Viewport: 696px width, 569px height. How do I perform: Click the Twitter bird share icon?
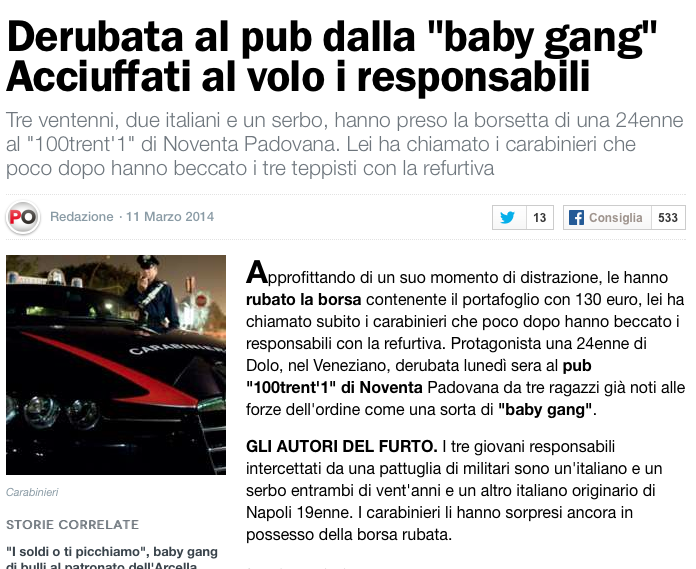[x=509, y=217]
